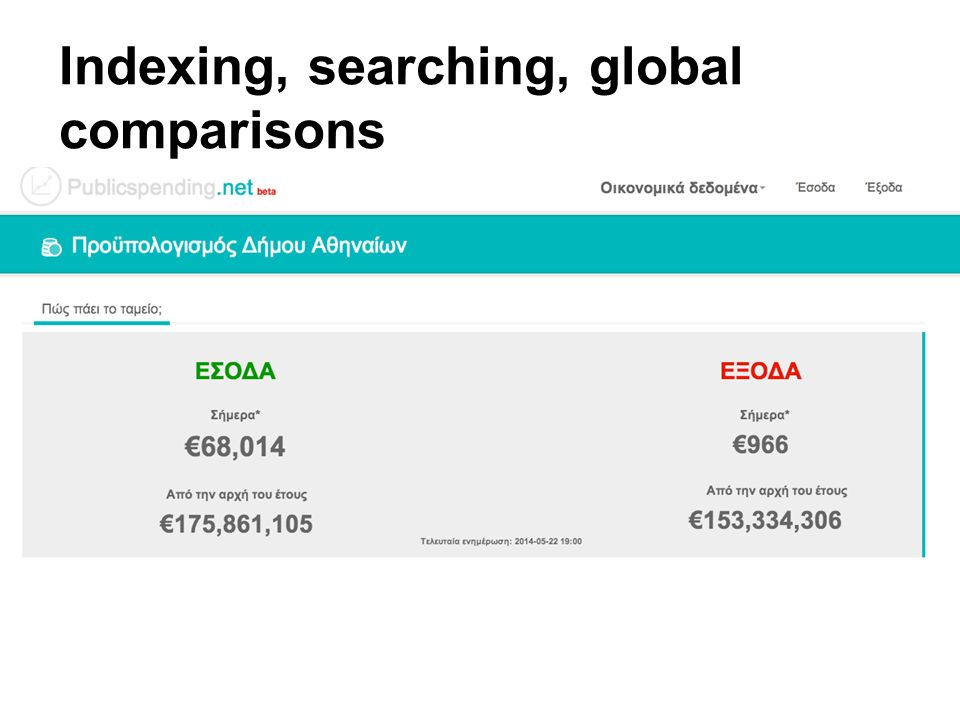This screenshot has height=720, width=960.
Task: Click today's expenses amount €966
Action: pos(760,444)
